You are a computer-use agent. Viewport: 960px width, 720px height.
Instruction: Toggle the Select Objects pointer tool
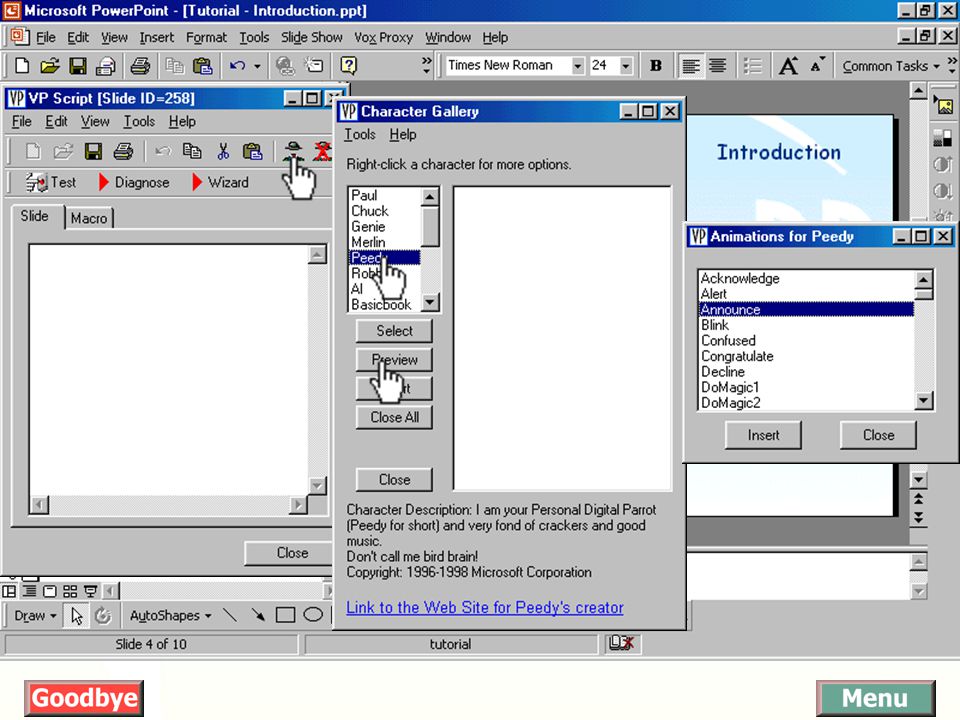tap(77, 615)
